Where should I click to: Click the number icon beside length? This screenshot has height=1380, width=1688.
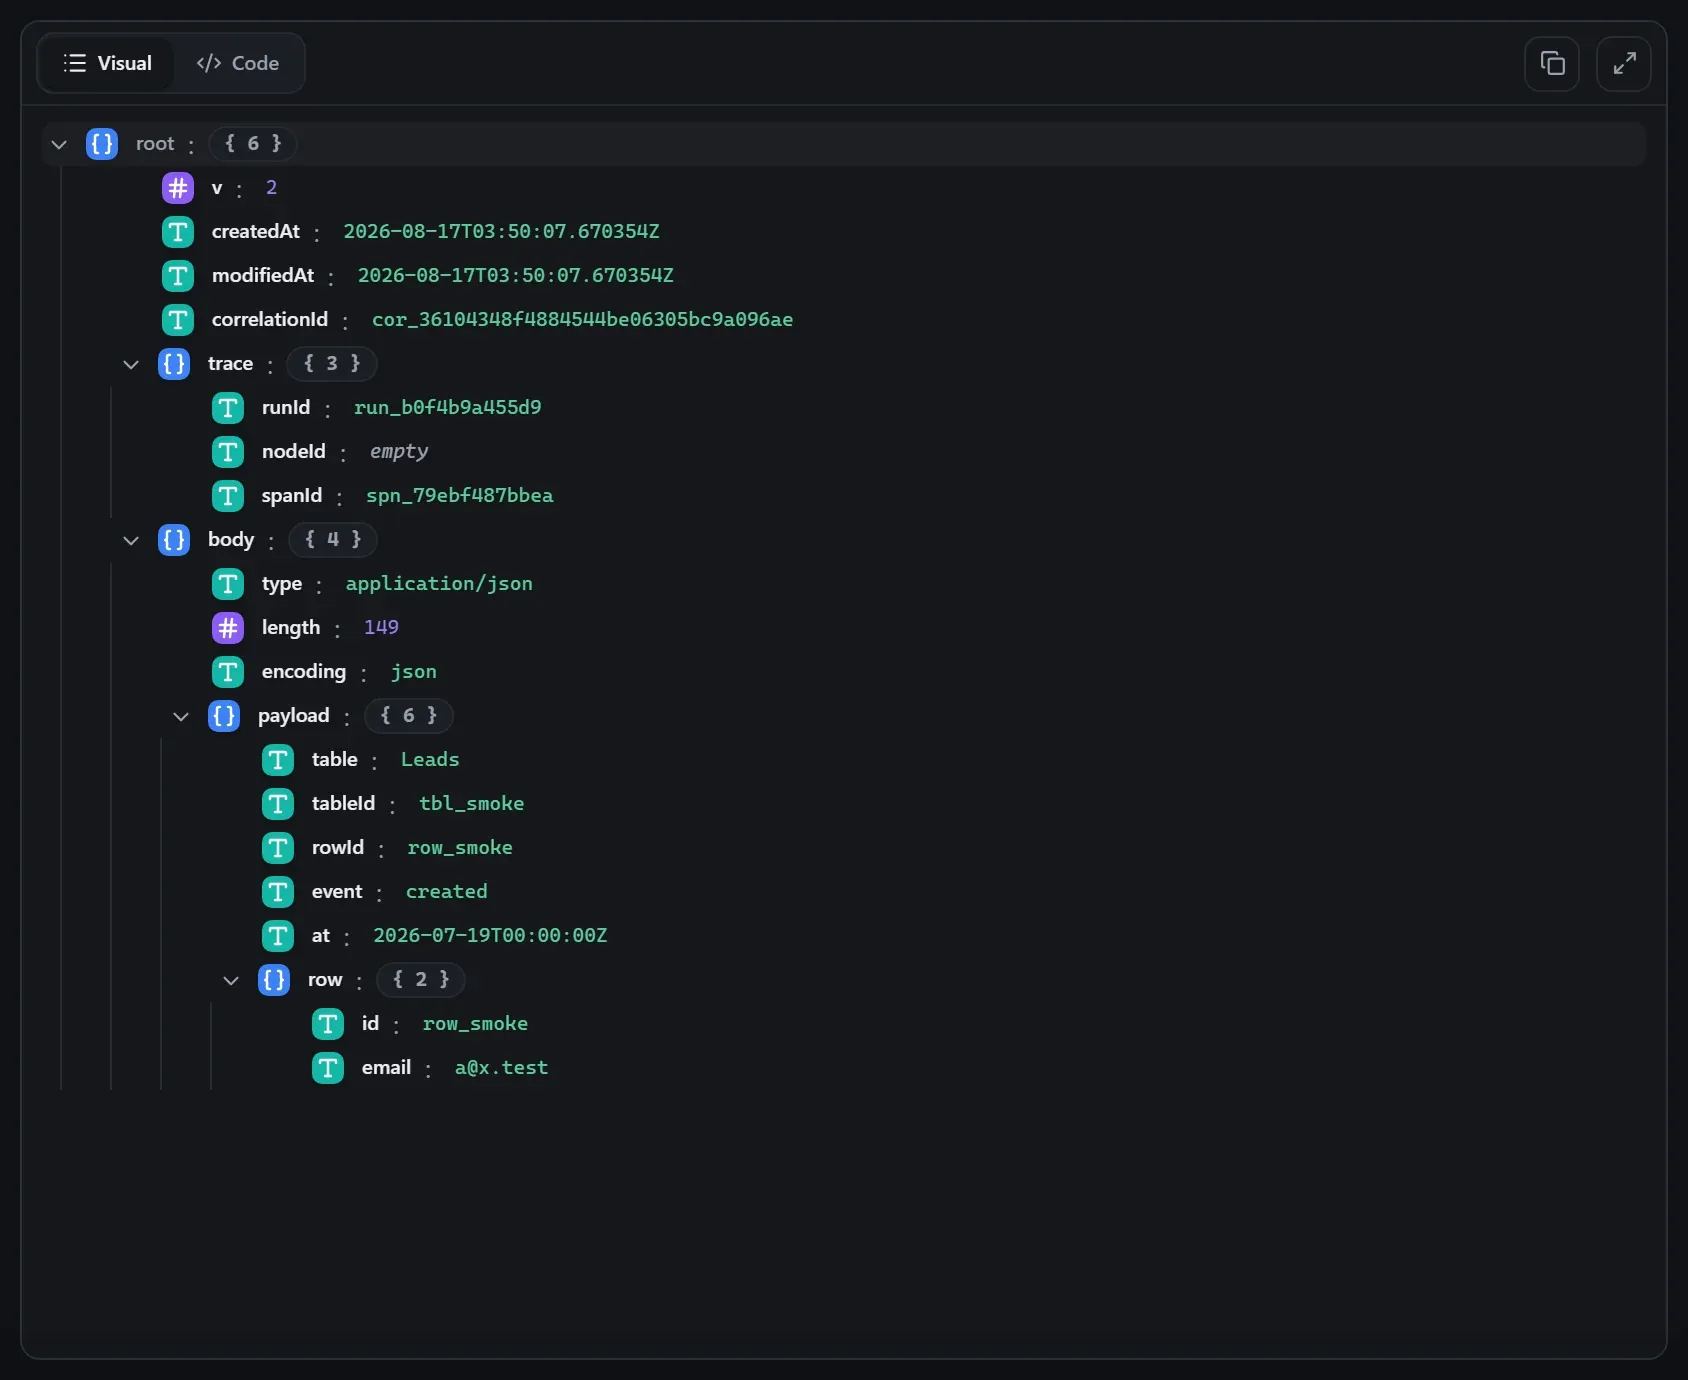pos(228,628)
